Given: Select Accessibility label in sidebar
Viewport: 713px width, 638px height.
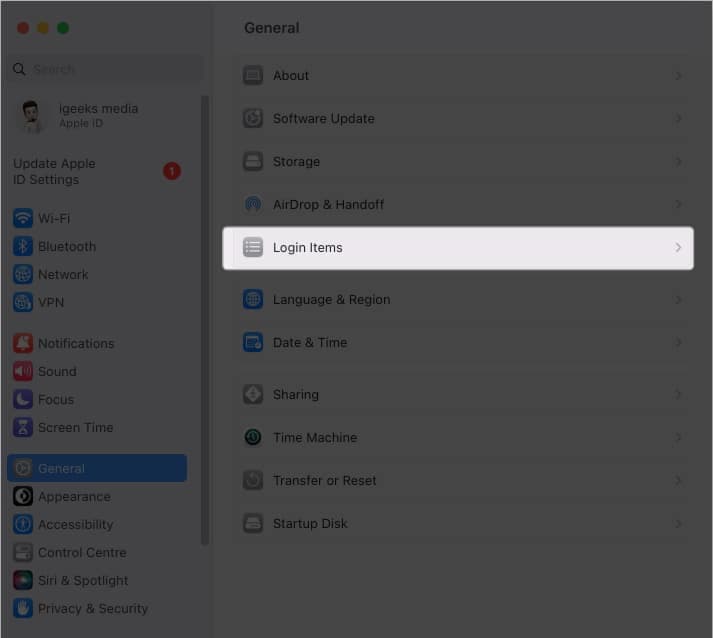Looking at the screenshot, I should point(75,524).
